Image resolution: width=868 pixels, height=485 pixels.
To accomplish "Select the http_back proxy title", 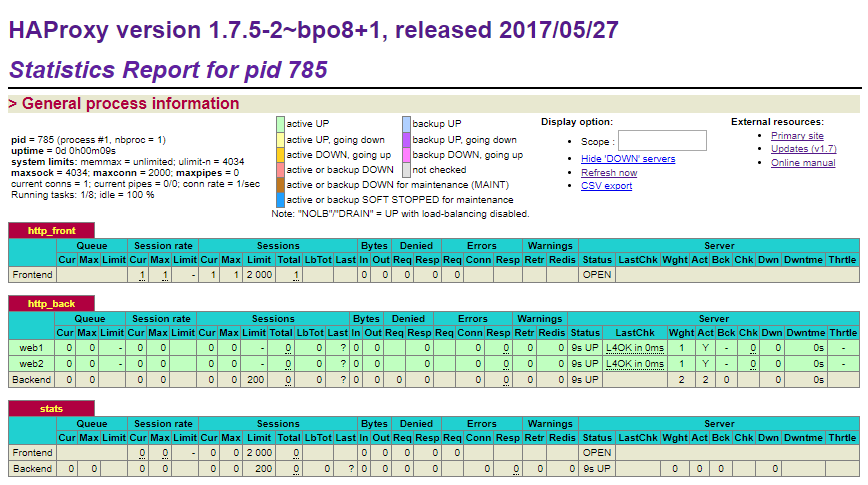I will 51,304.
